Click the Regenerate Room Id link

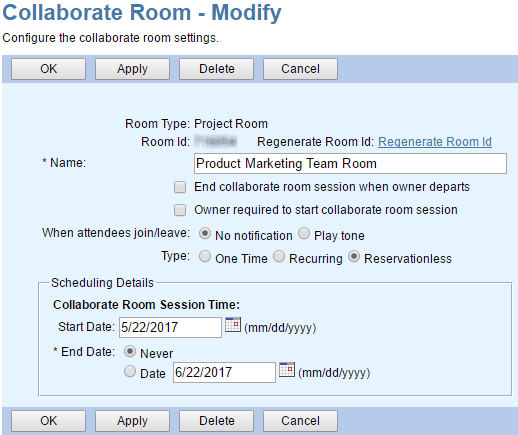[x=435, y=142]
